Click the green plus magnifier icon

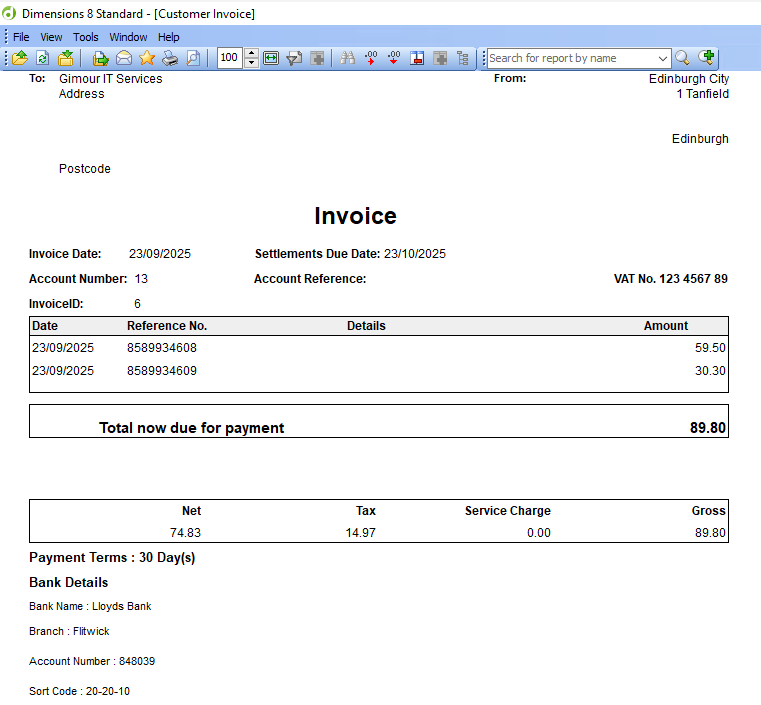707,58
